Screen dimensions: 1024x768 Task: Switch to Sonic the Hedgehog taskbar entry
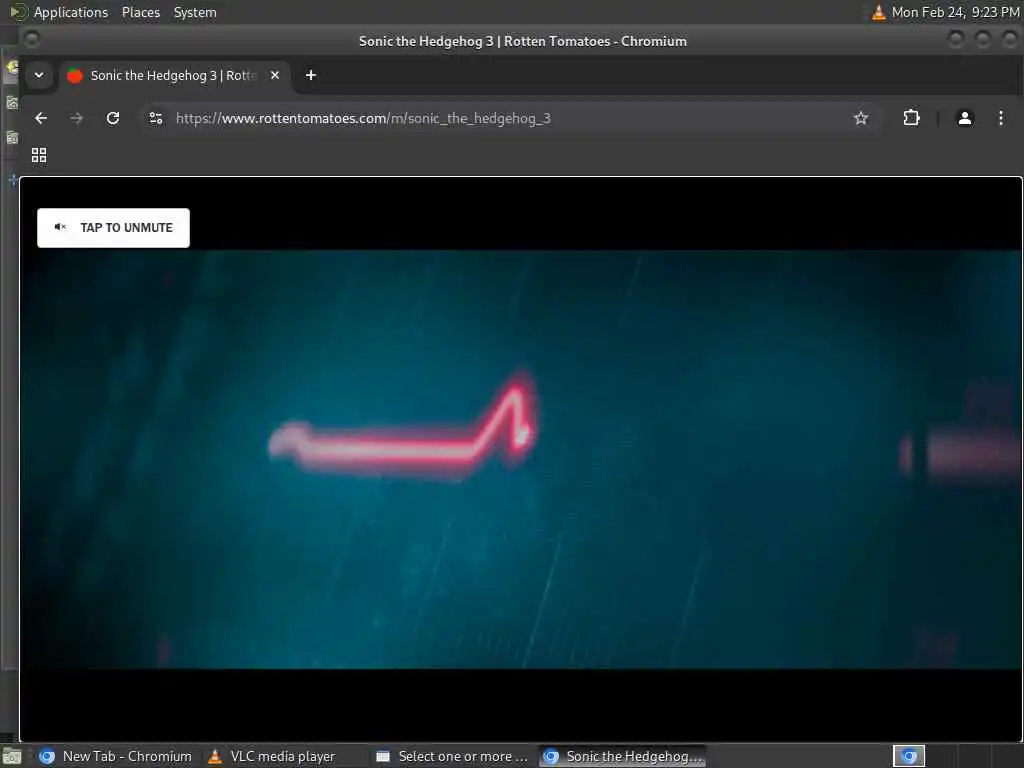623,756
